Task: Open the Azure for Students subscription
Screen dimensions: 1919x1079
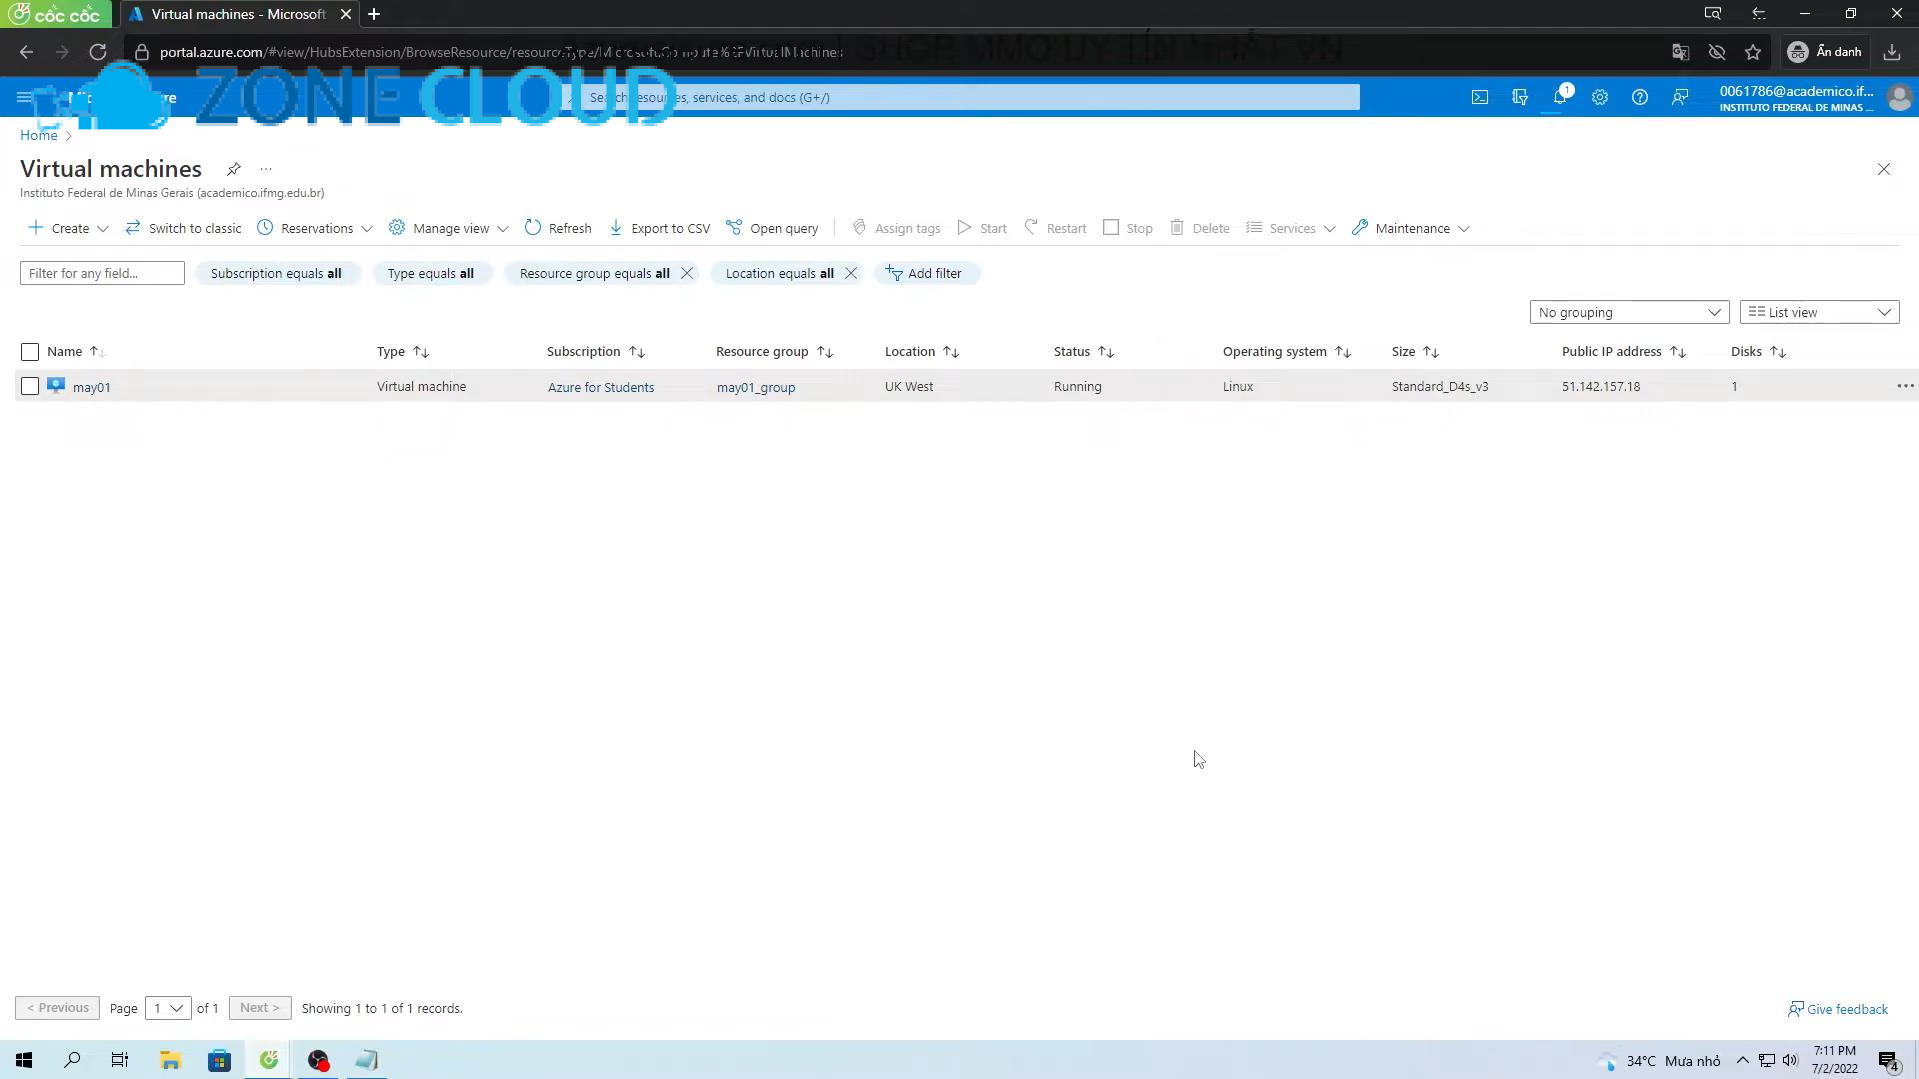Action: [600, 386]
